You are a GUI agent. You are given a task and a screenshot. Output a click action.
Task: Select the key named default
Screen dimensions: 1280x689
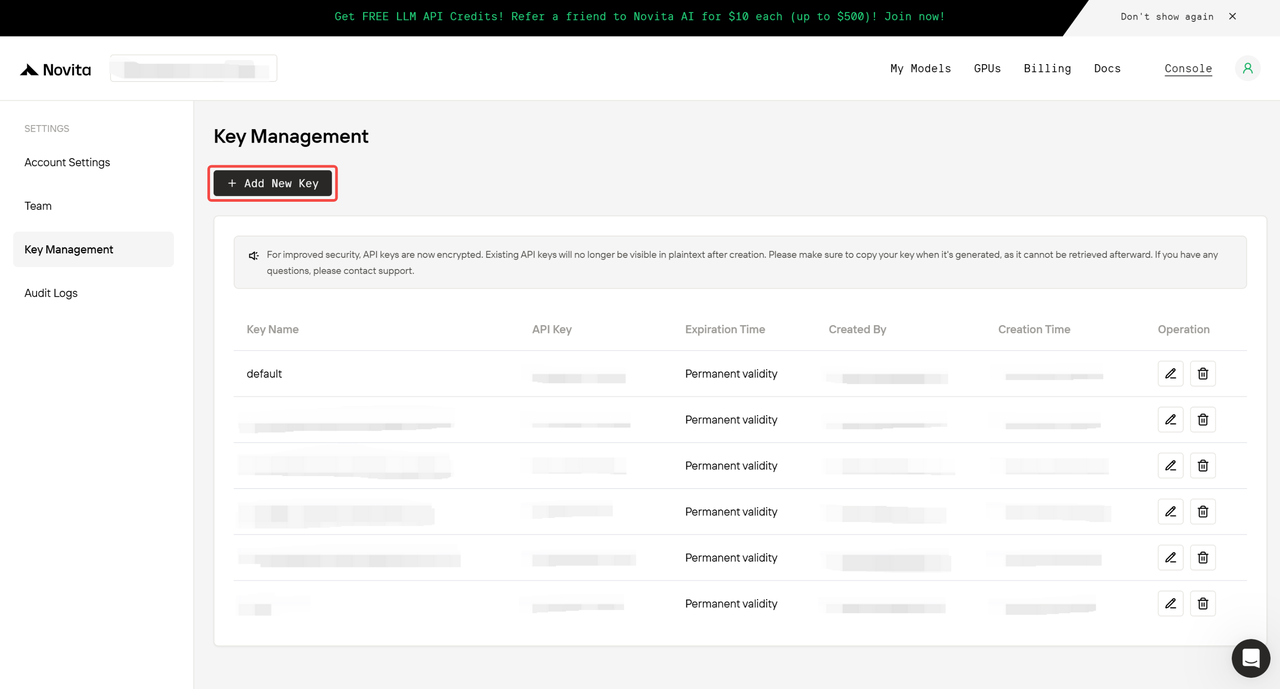(264, 374)
